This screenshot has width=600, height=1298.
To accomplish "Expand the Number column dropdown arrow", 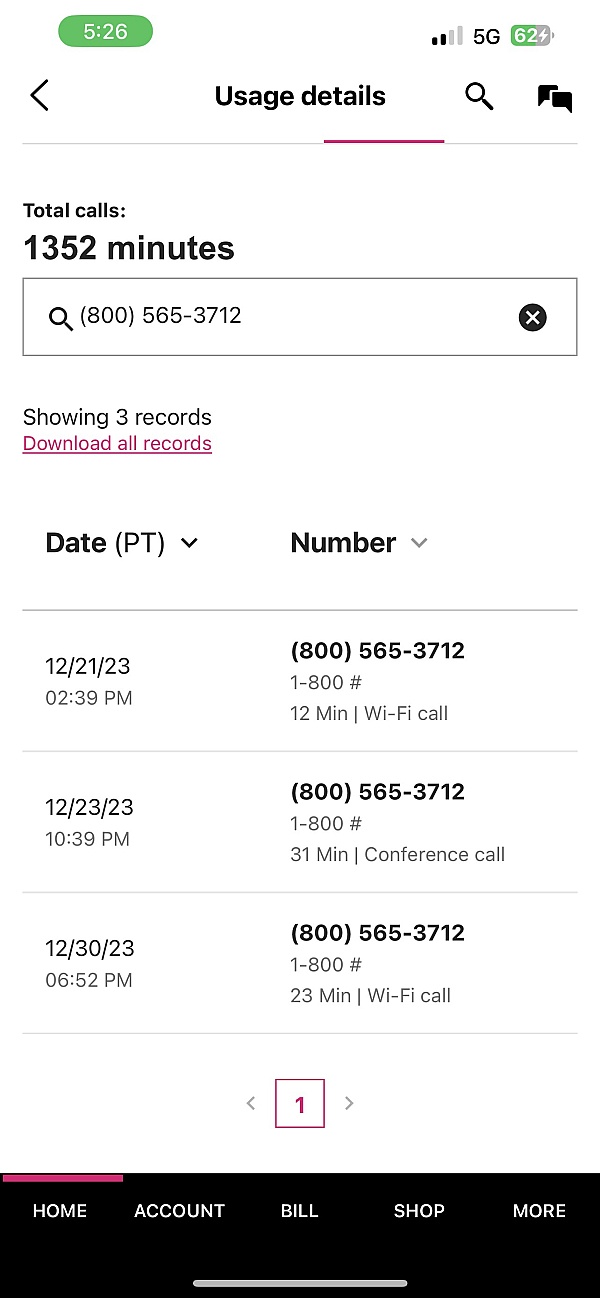I will (419, 543).
